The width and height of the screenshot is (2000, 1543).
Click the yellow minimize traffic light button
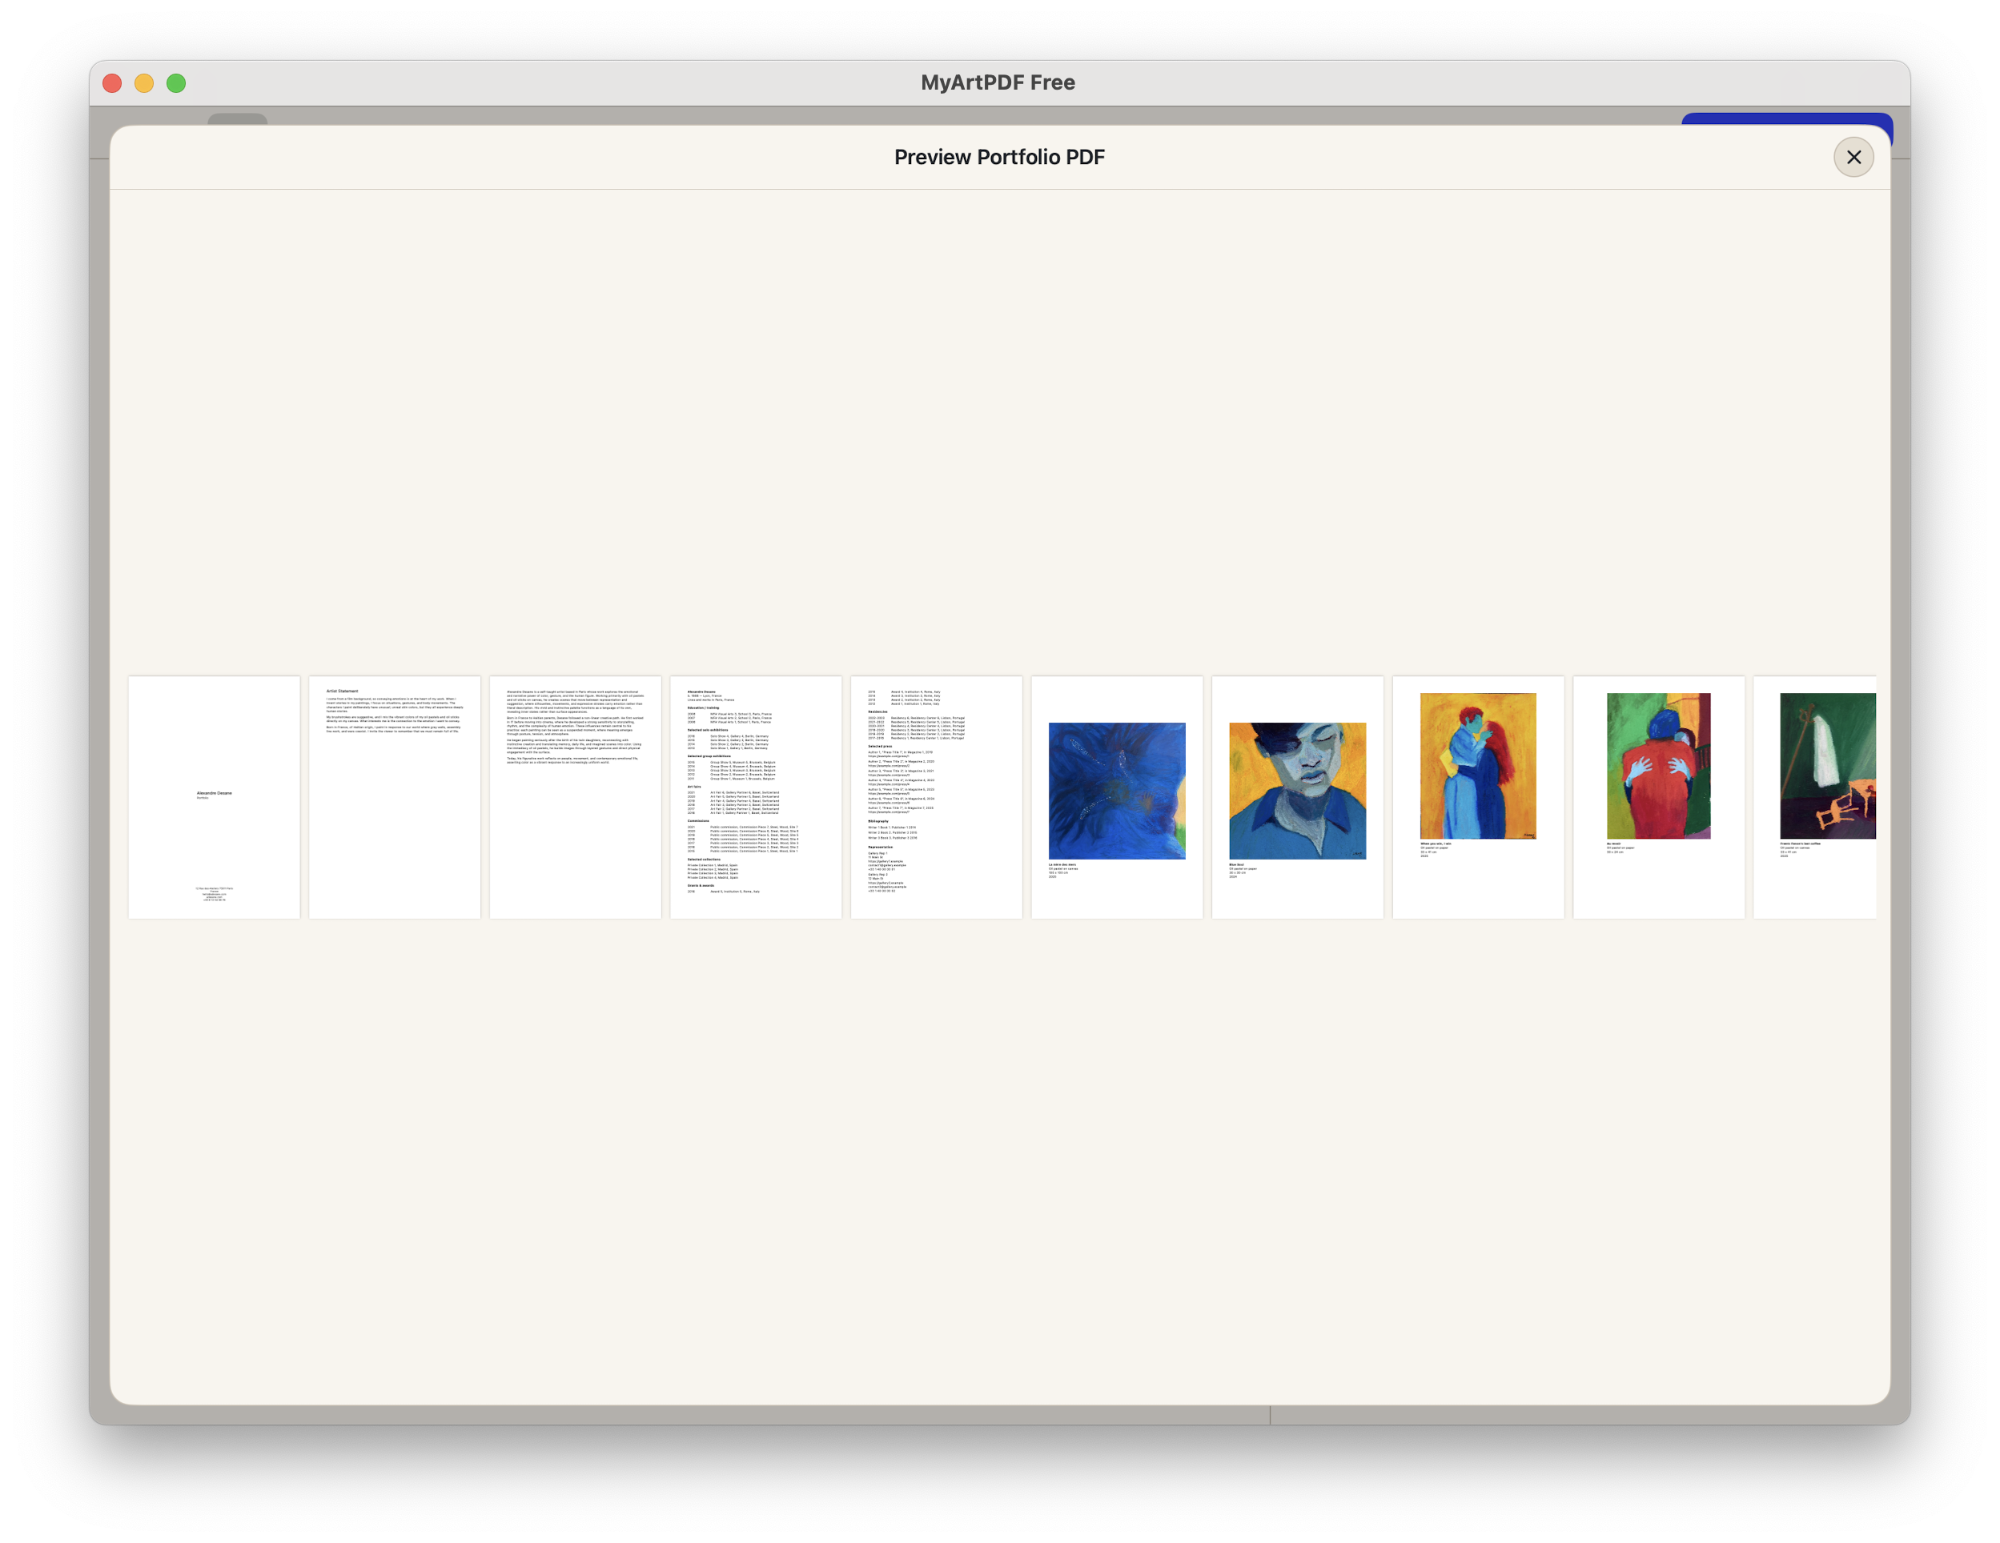[144, 83]
